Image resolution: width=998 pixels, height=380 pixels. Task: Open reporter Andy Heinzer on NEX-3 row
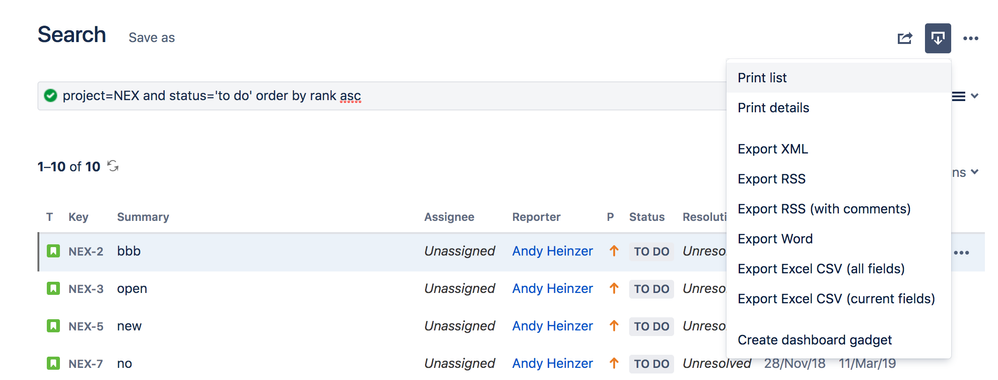click(x=552, y=288)
